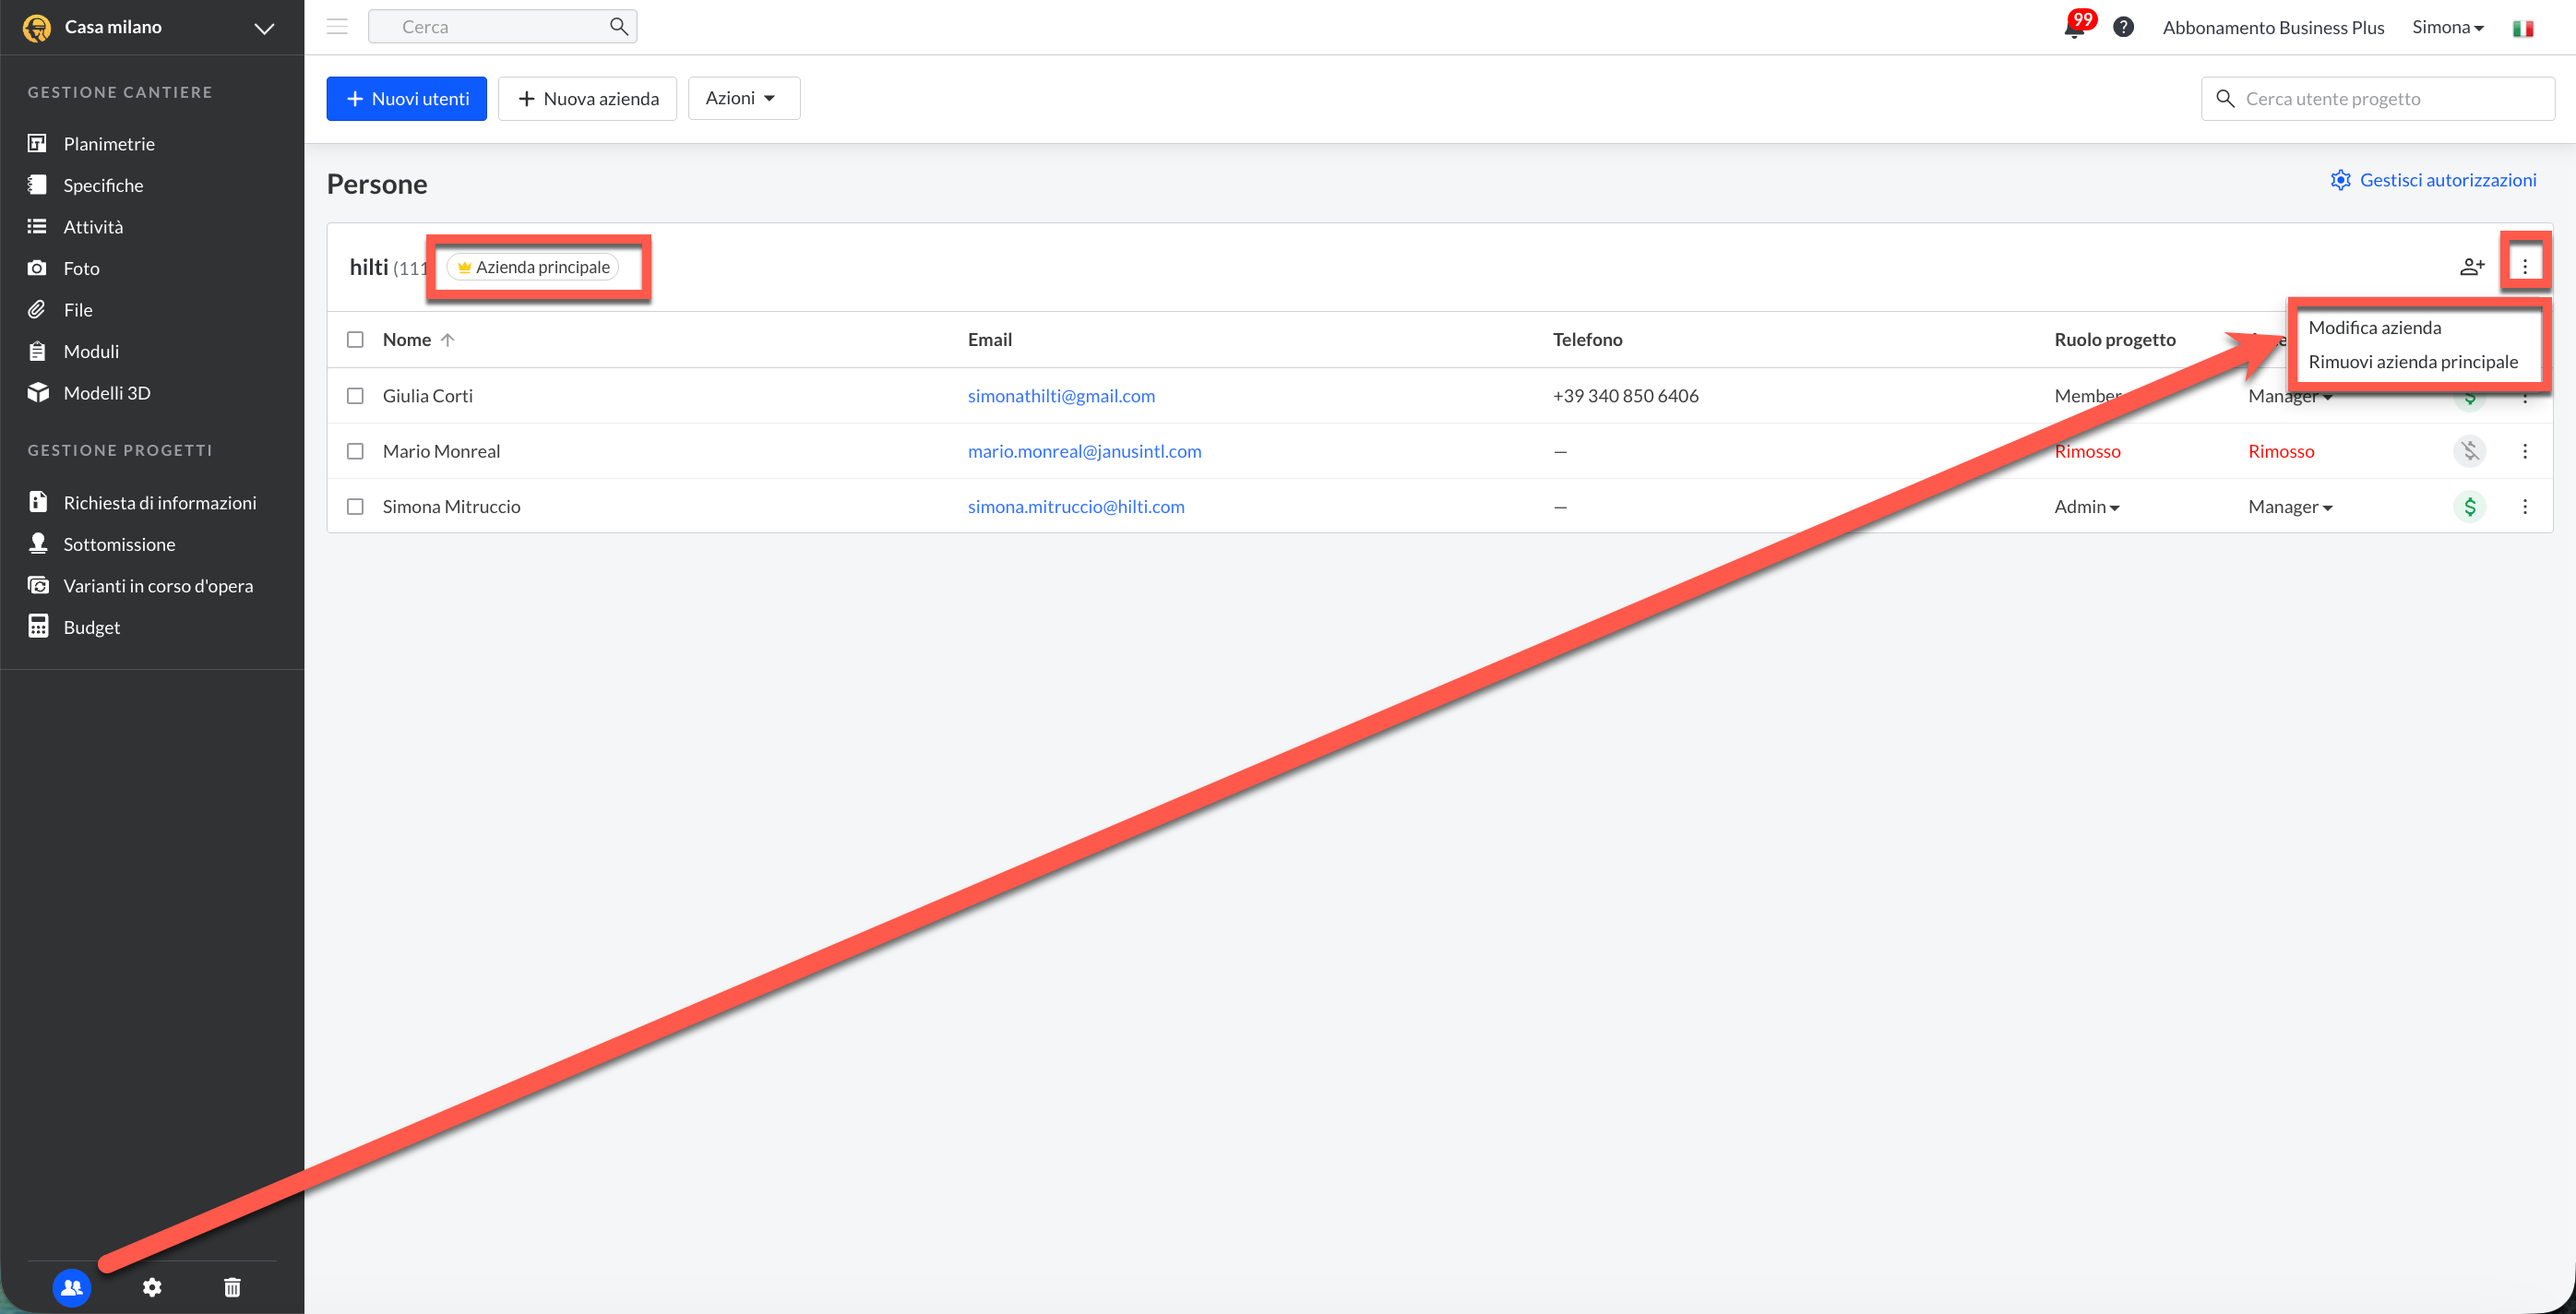Open the Admin role dropdown for Simona Mitruccio

click(x=2086, y=507)
